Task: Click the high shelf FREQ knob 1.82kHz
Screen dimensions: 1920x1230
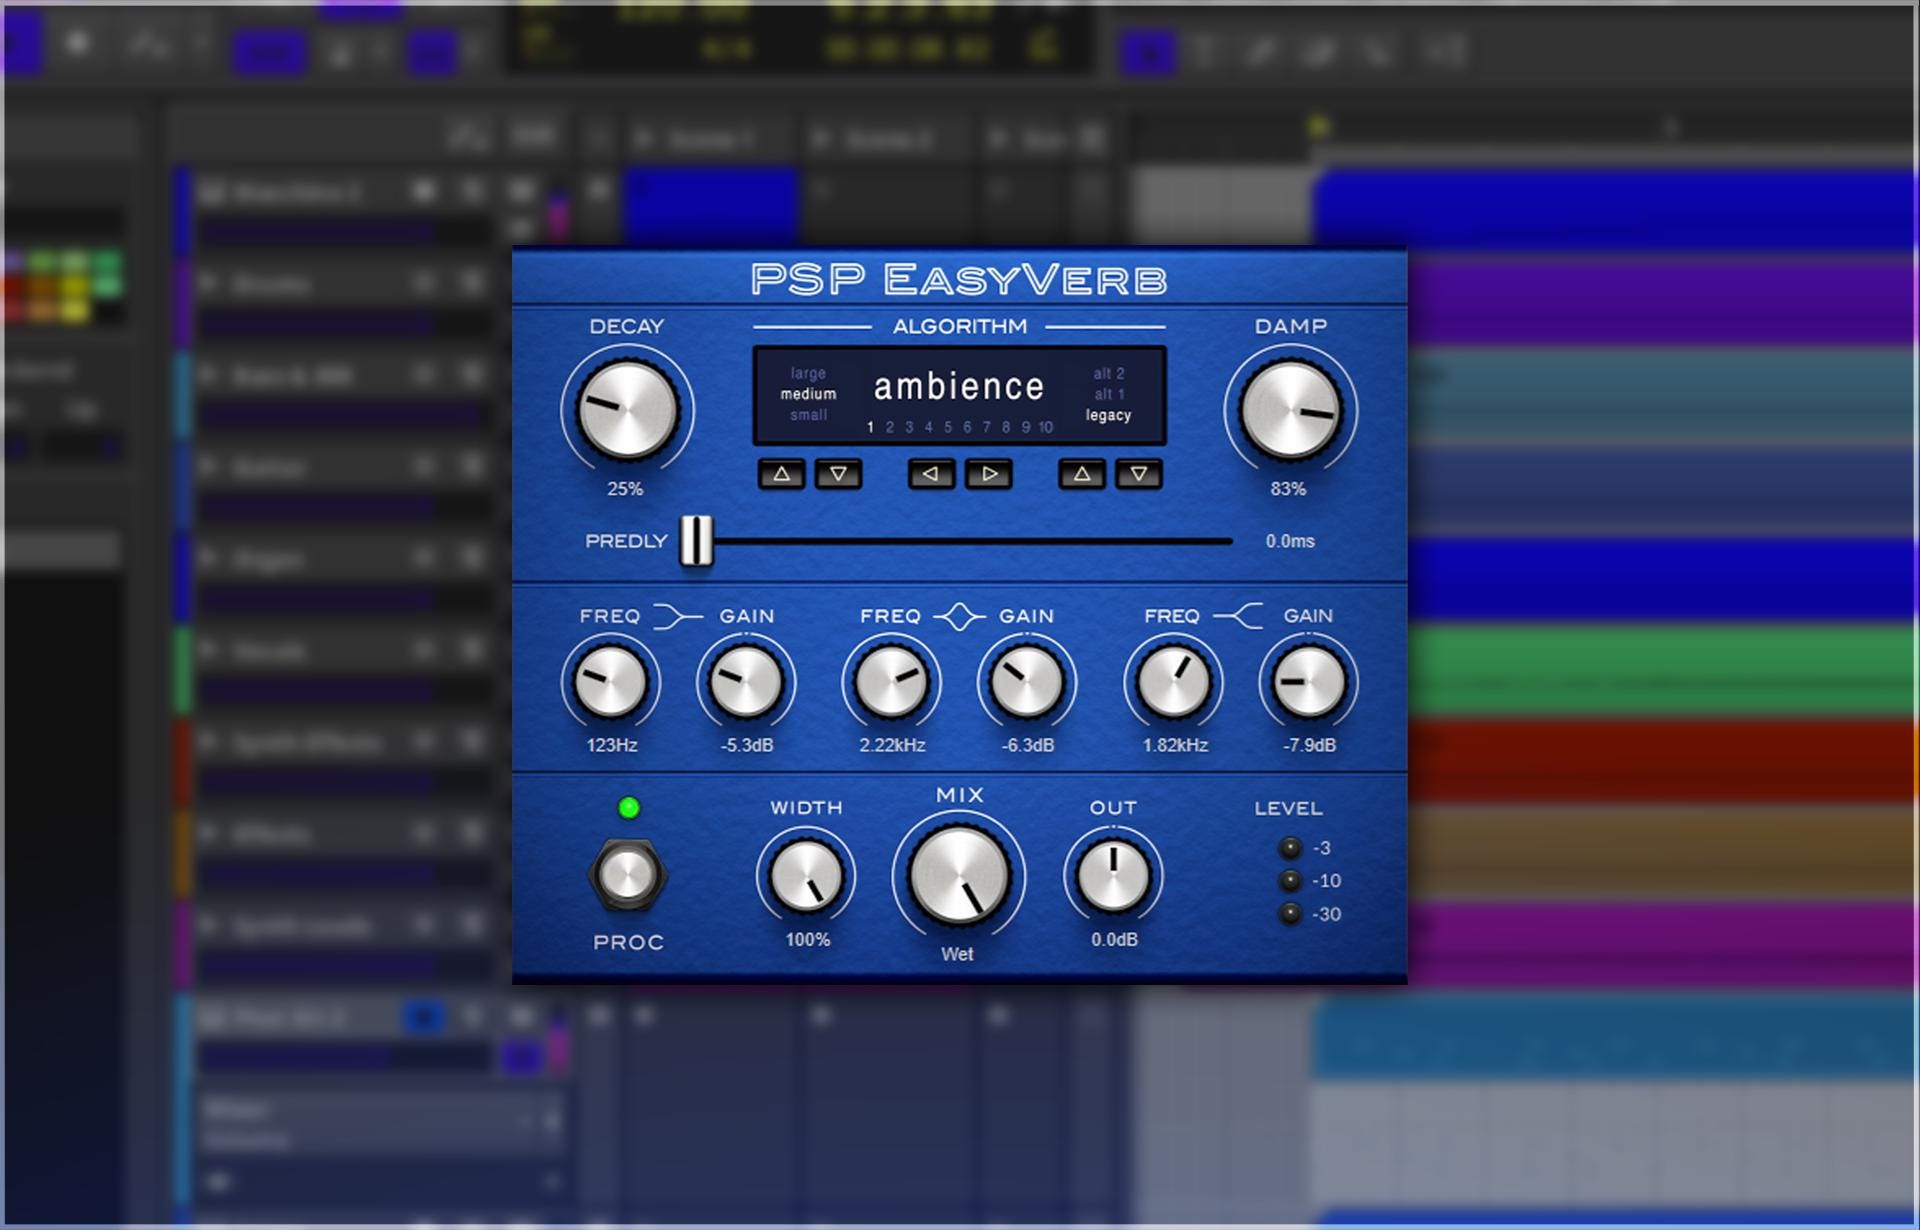Action: (1173, 681)
